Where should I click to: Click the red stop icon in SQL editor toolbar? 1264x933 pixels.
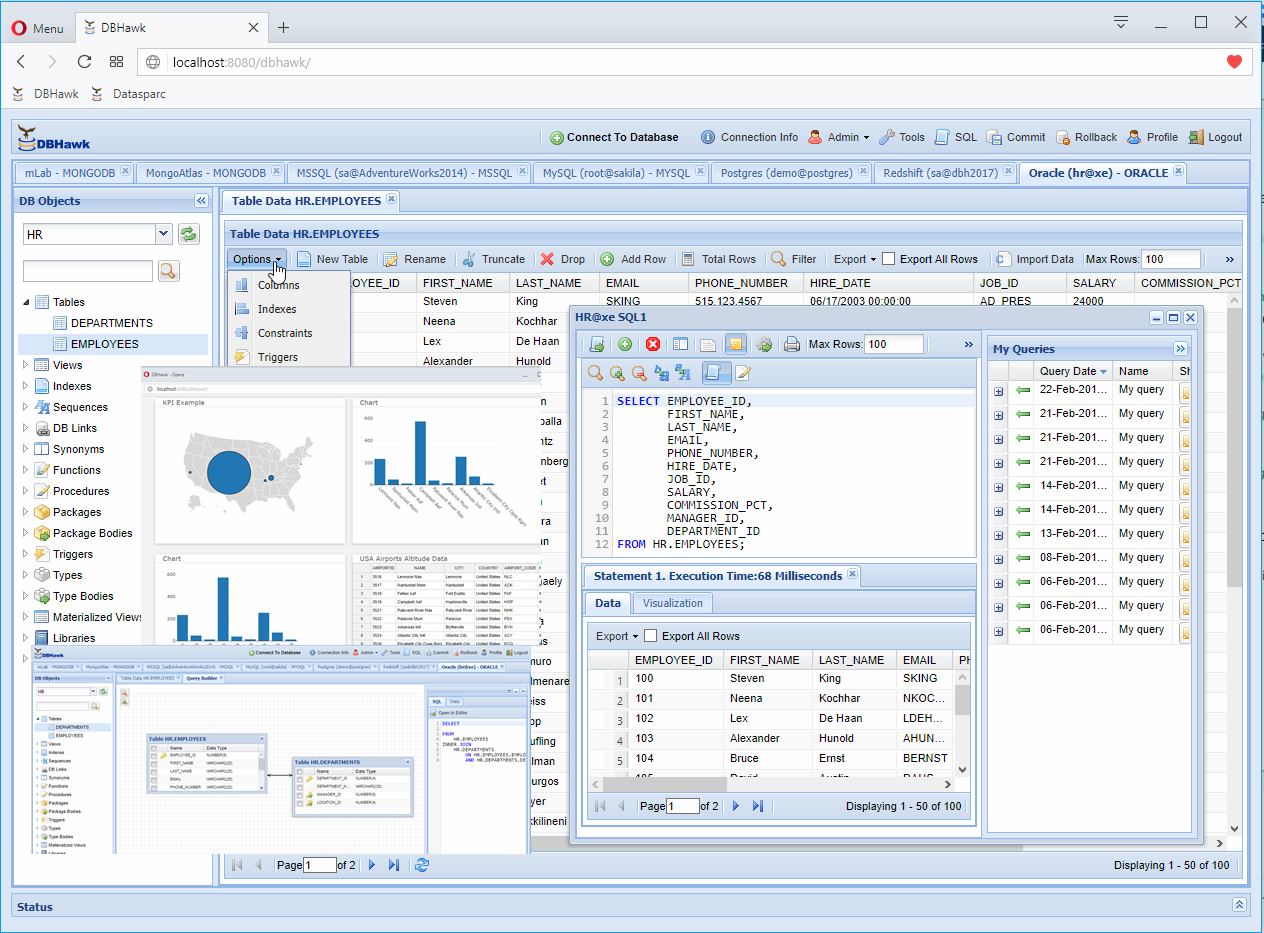[x=653, y=344]
